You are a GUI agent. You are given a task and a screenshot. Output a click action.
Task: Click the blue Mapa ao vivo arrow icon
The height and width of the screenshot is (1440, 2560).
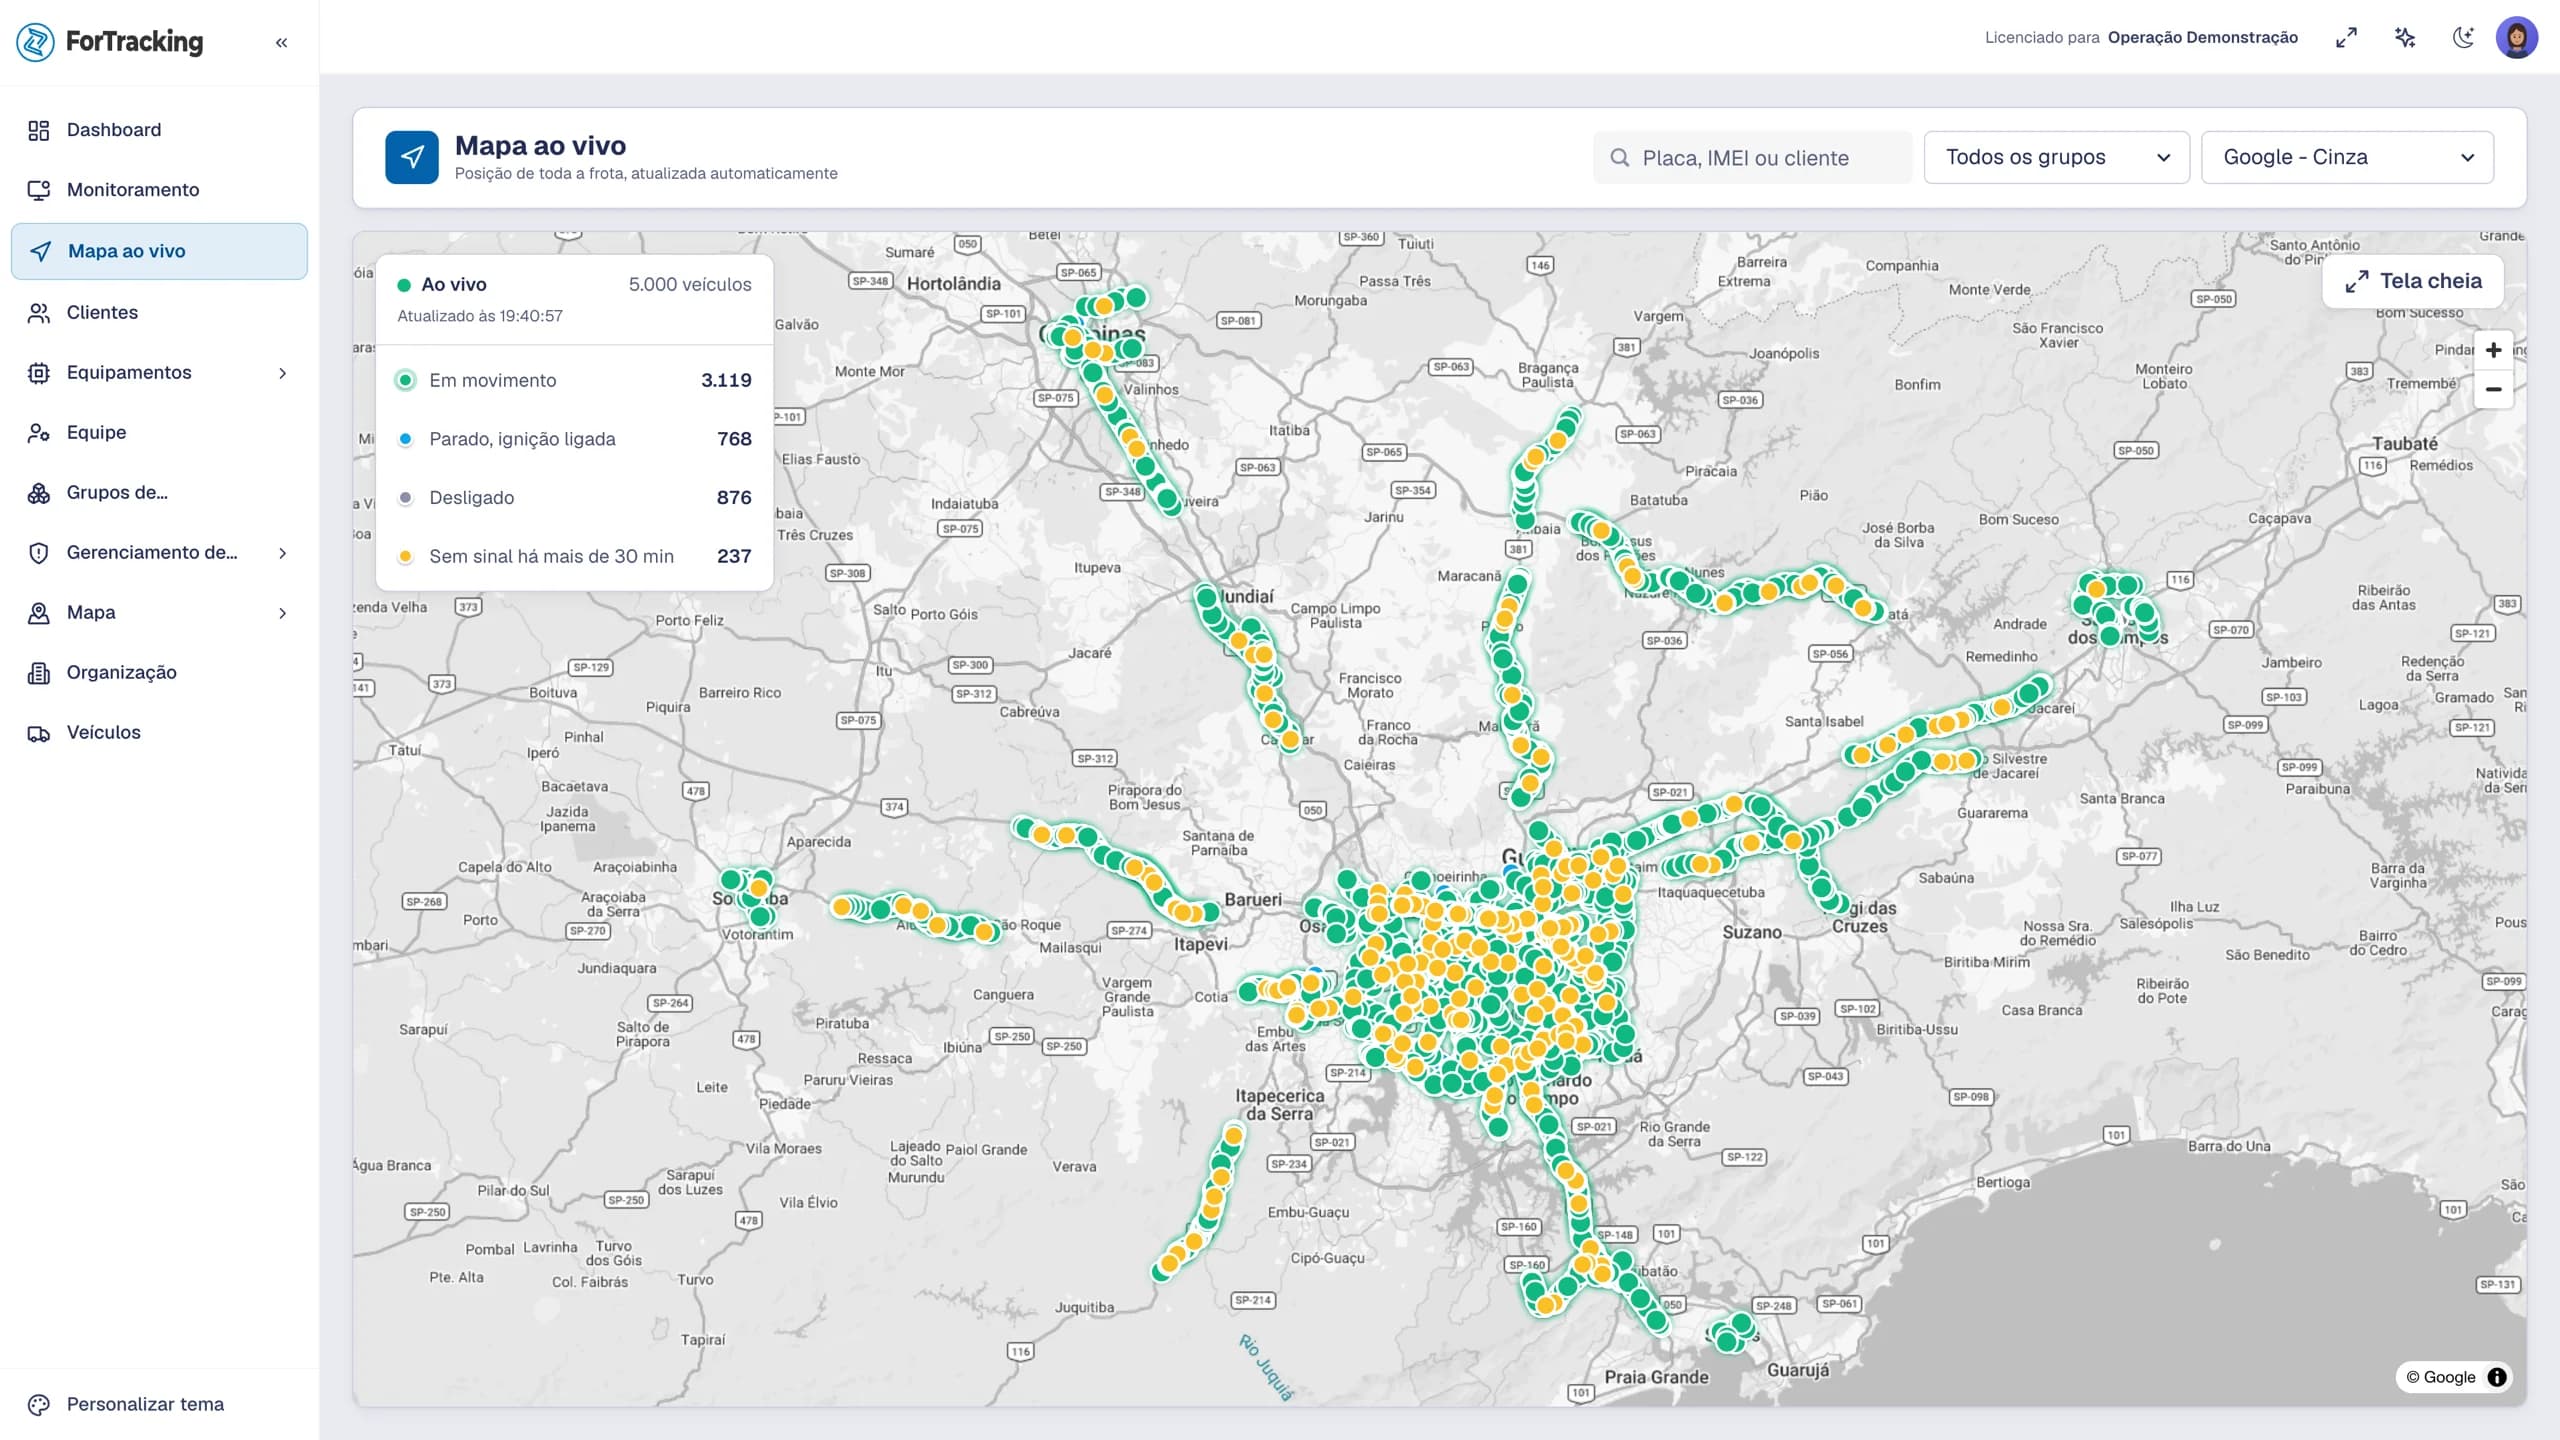412,158
